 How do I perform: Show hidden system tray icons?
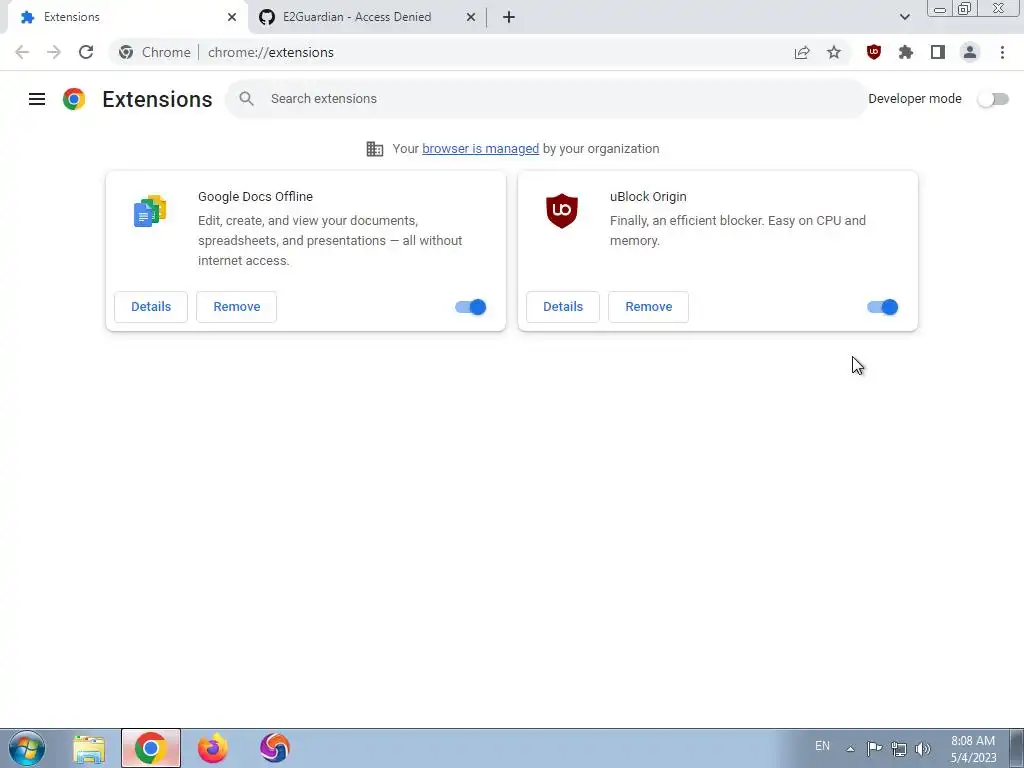click(850, 749)
